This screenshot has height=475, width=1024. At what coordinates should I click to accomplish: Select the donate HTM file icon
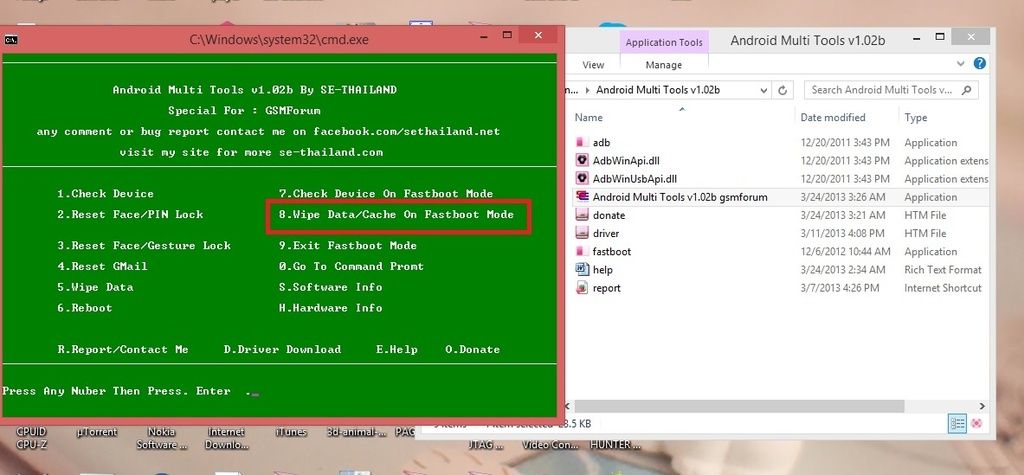coord(582,215)
